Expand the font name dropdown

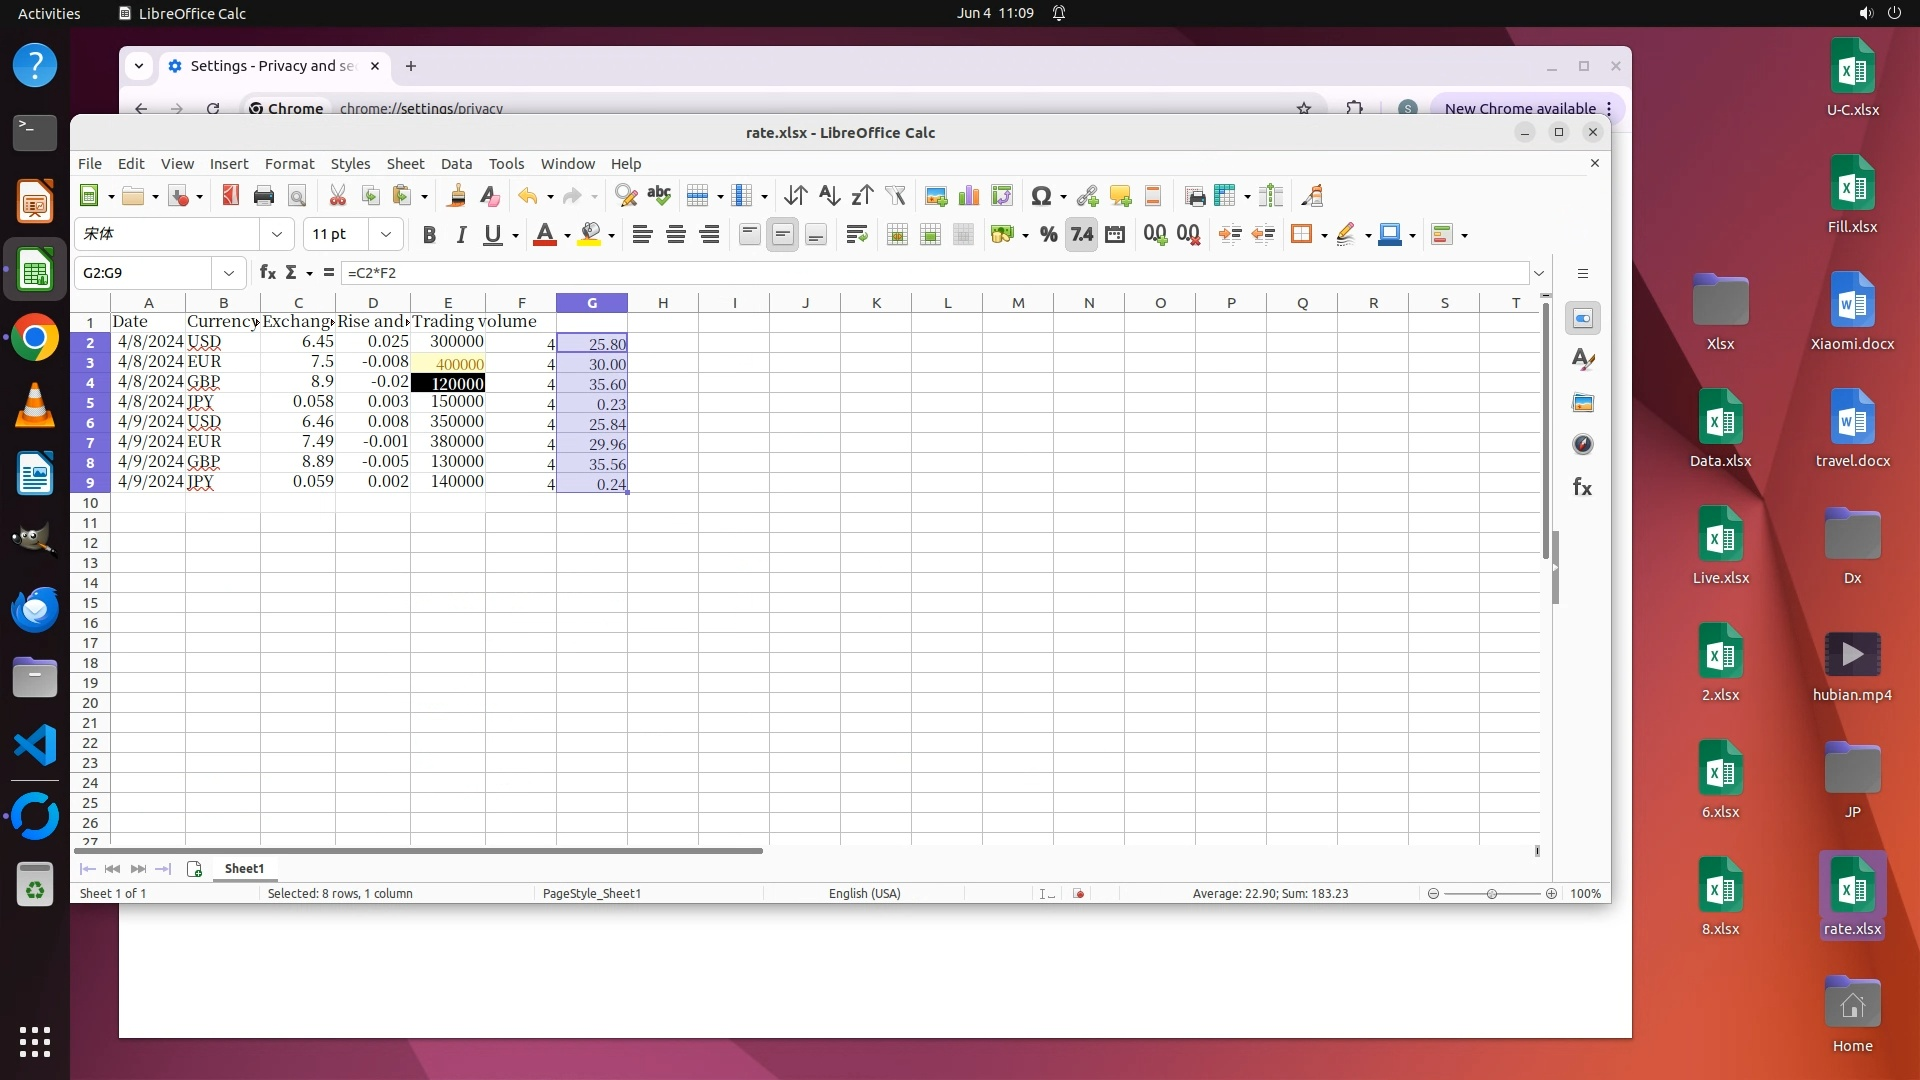coord(277,234)
